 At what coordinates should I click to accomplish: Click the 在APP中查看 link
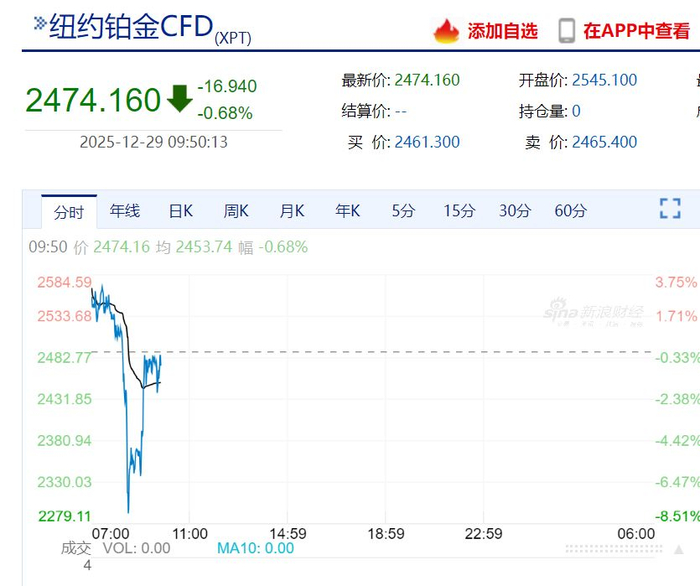click(x=636, y=31)
